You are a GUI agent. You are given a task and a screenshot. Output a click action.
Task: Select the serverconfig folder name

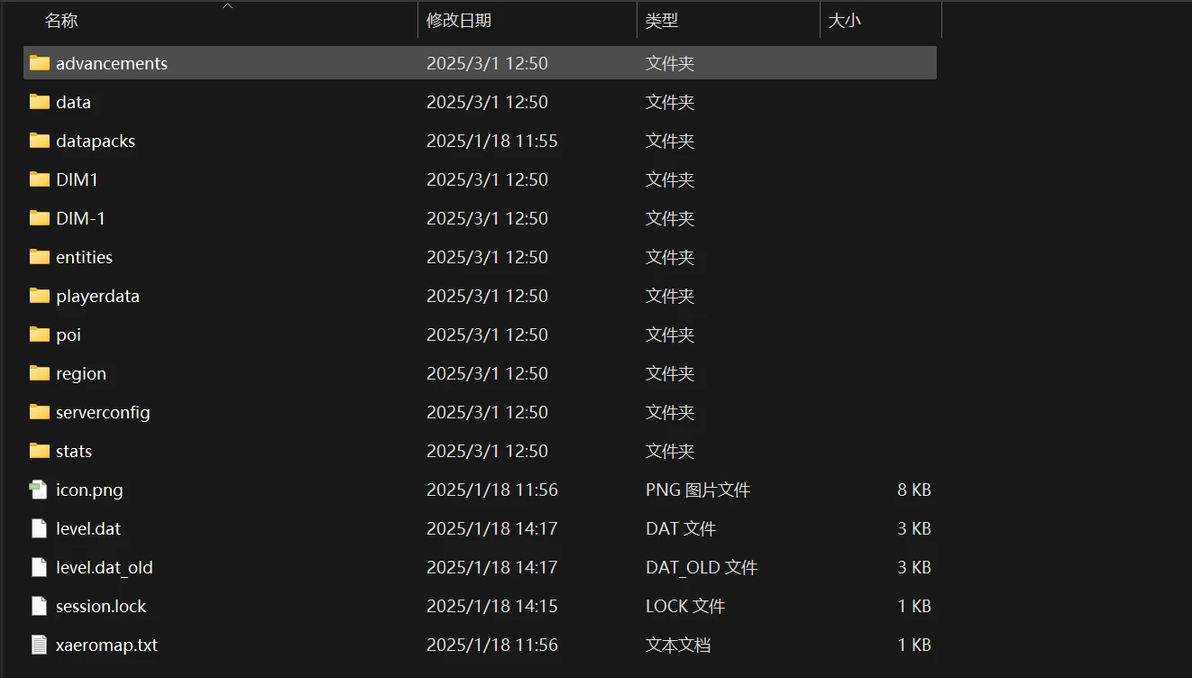coord(103,412)
